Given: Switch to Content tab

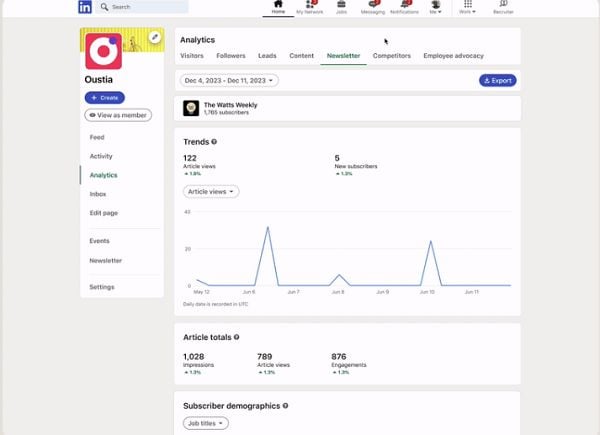Looking at the screenshot, I should 302,56.
